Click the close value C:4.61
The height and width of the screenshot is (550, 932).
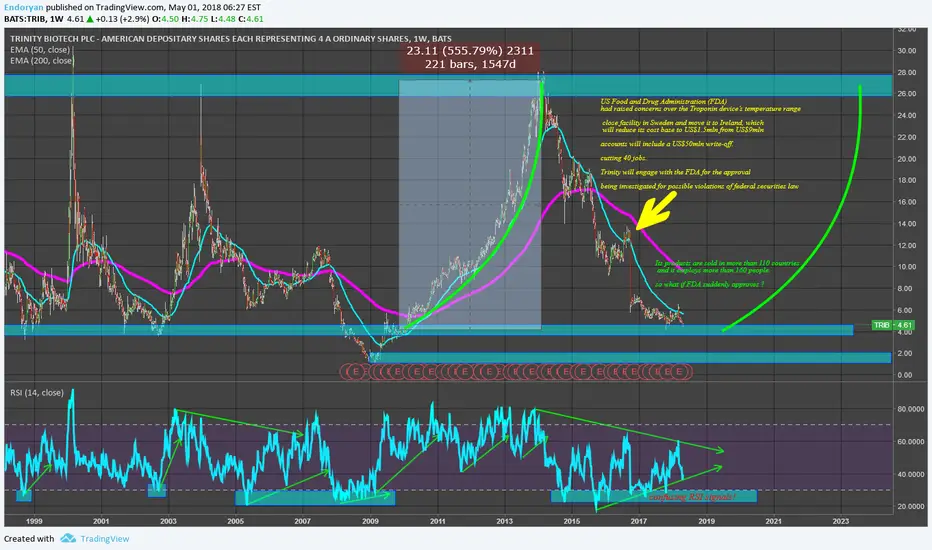(251, 19)
